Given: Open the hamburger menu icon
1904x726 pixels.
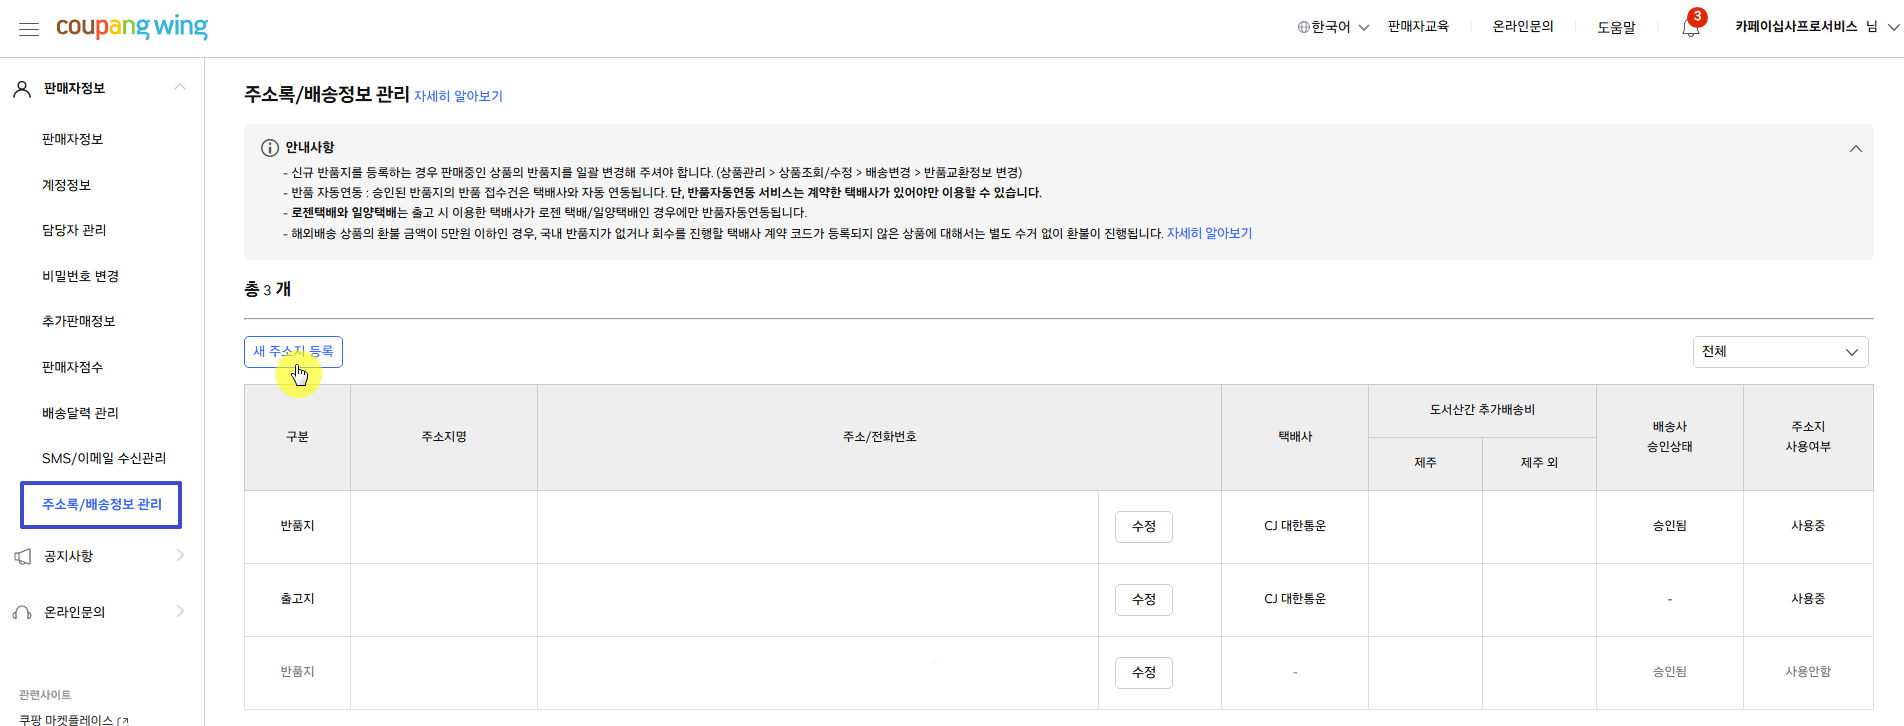Looking at the screenshot, I should (29, 29).
